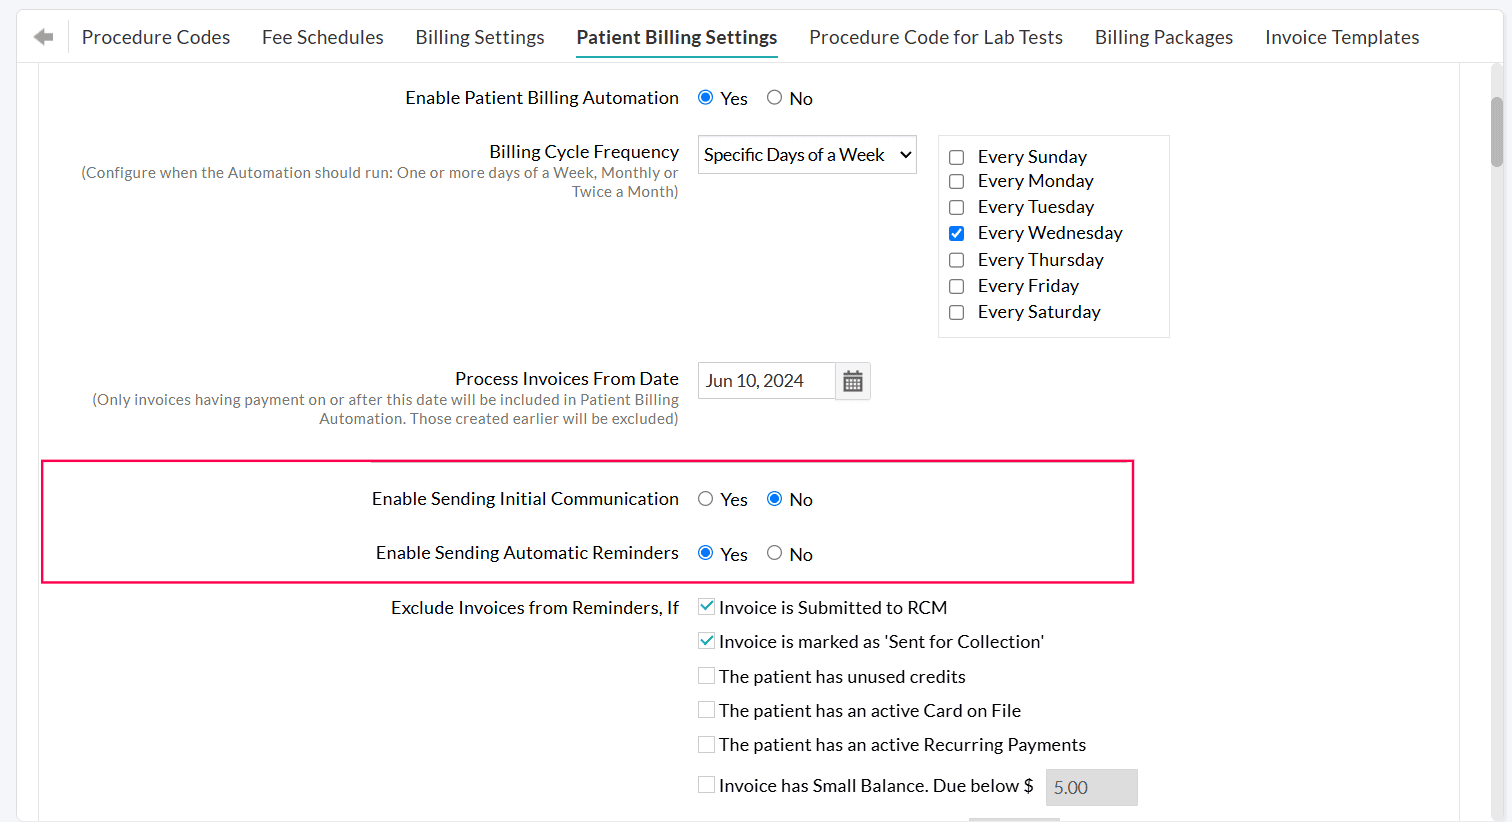Uncheck 'Invoice is Submitted to RCM'
This screenshot has width=1512, height=822.
pos(706,606)
